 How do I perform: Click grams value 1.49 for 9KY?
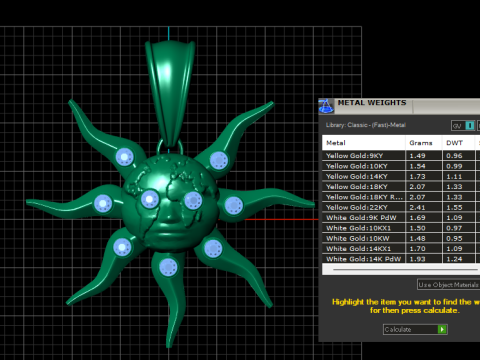[x=417, y=156]
